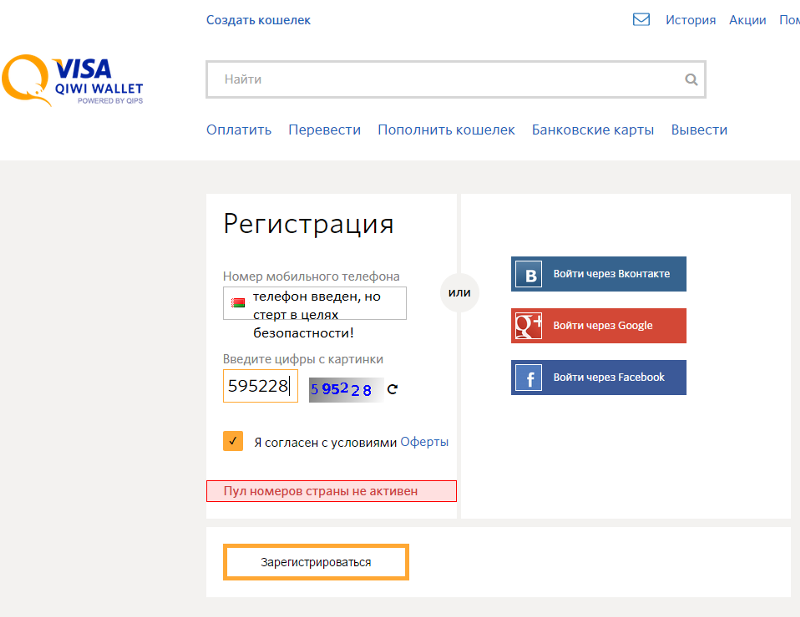Click Войти через Google button
This screenshot has width=800, height=617.
[598, 326]
